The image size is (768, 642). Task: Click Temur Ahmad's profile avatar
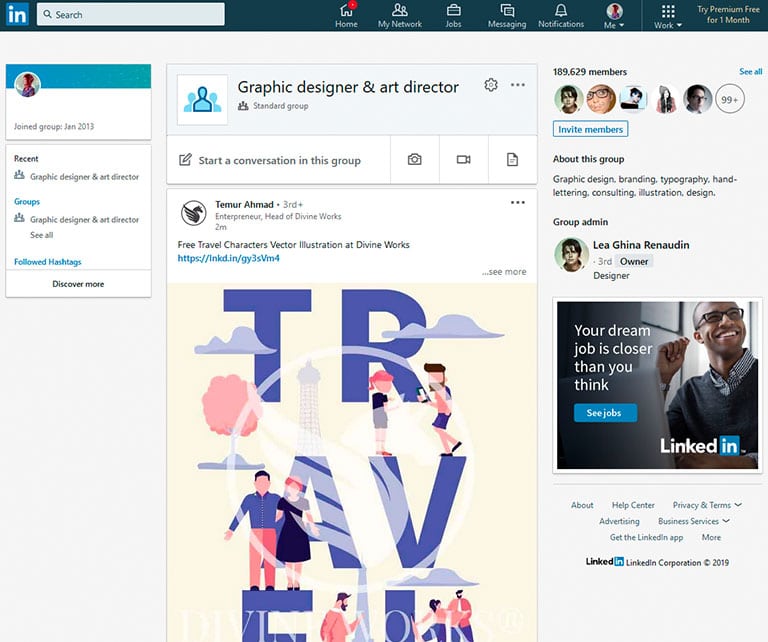tap(193, 213)
